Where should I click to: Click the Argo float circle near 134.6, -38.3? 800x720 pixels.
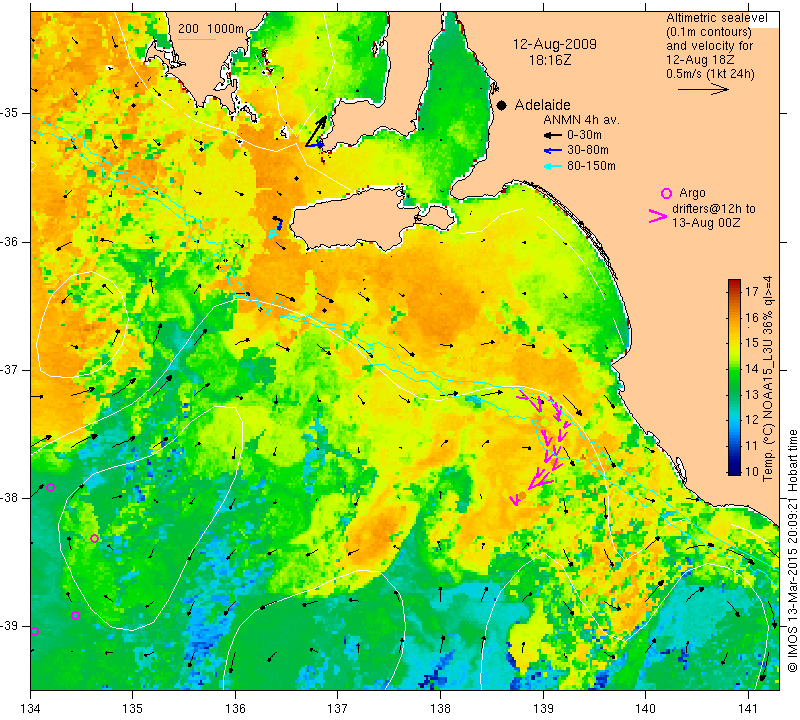pyautogui.click(x=94, y=538)
